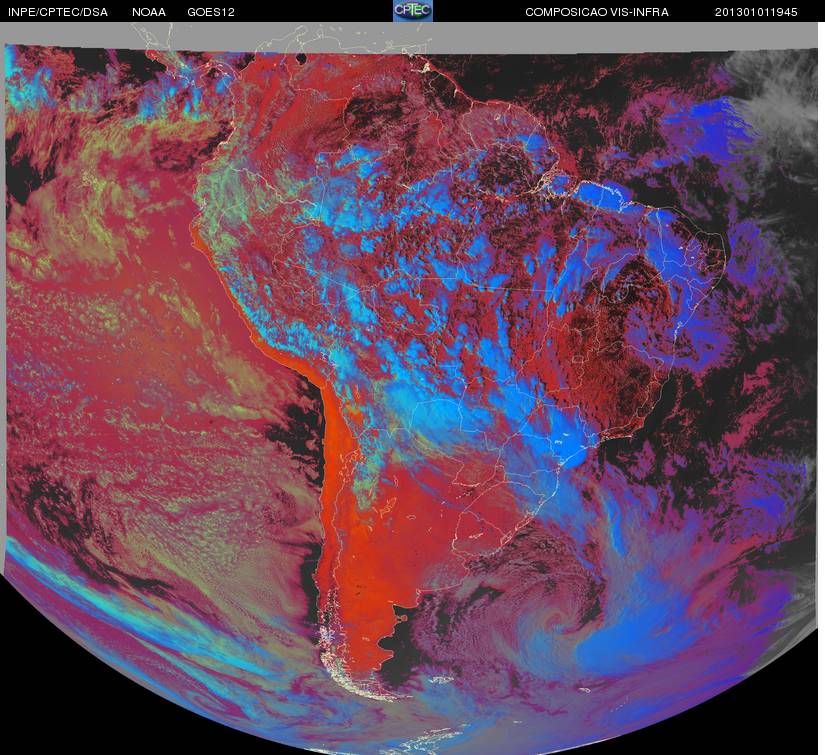
Task: Click the GOES12 satellite label
Action: tap(211, 12)
